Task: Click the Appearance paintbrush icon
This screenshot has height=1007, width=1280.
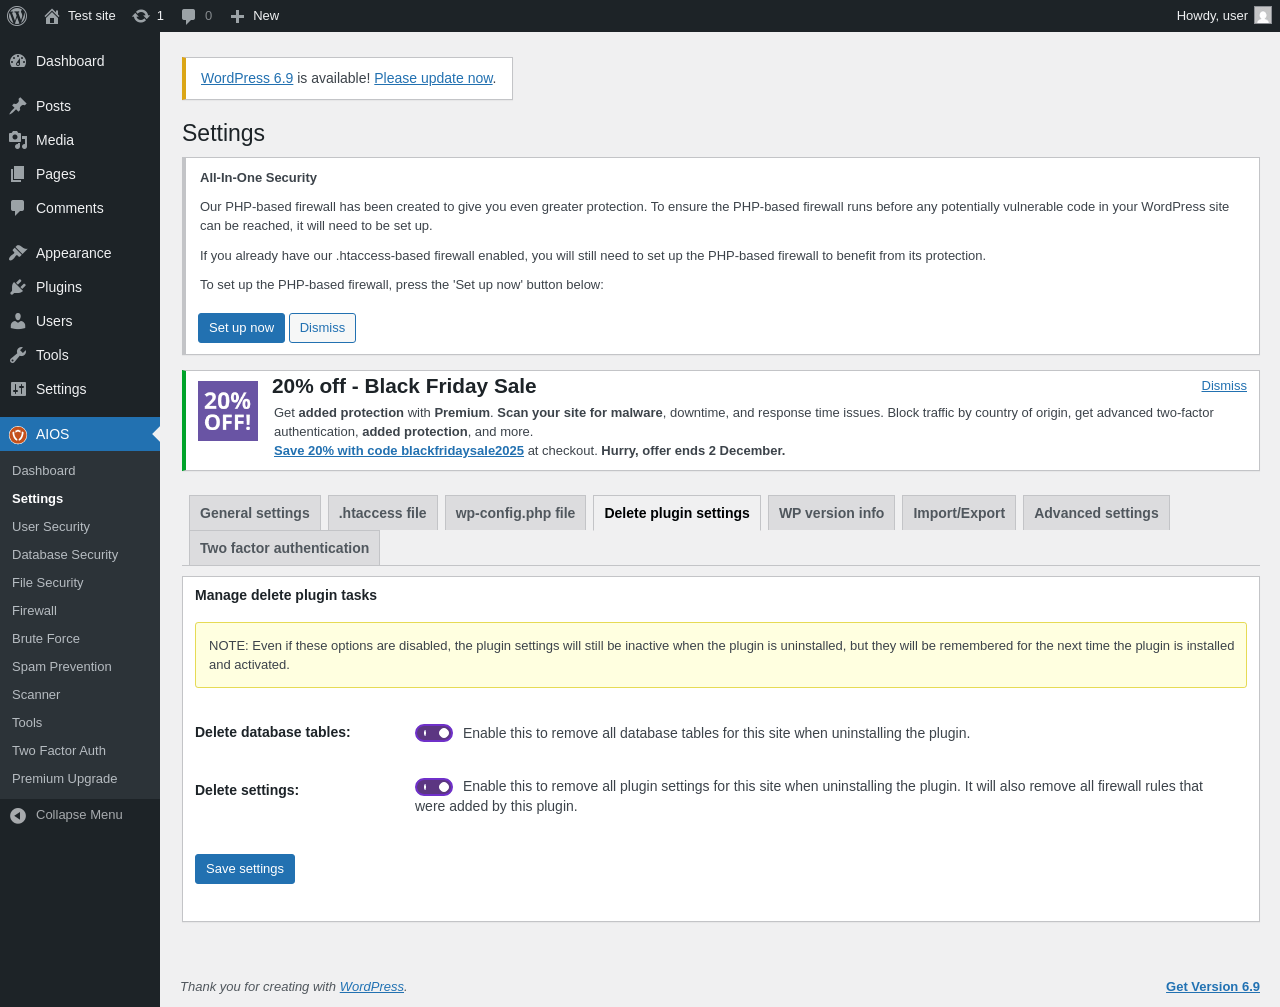Action: coord(18,253)
